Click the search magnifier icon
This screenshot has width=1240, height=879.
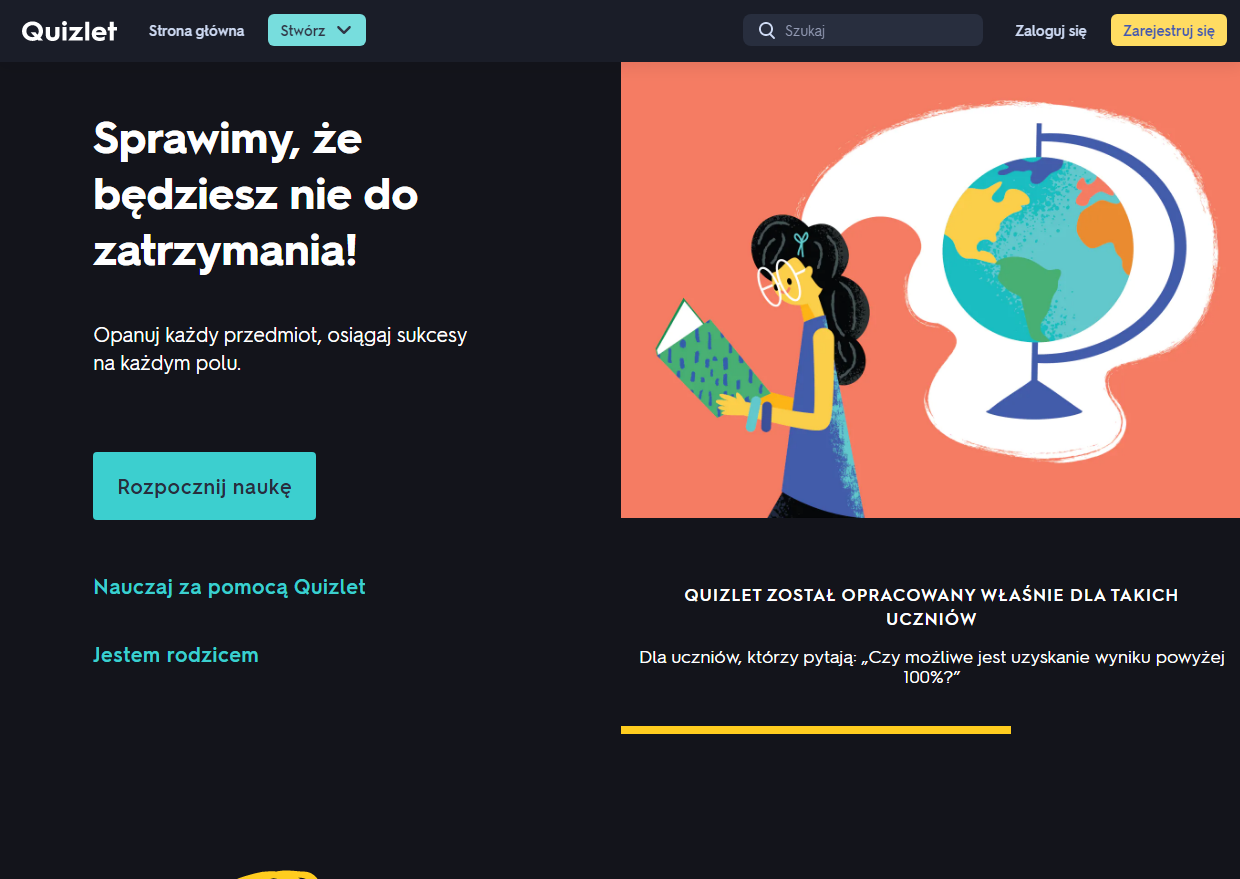(767, 31)
